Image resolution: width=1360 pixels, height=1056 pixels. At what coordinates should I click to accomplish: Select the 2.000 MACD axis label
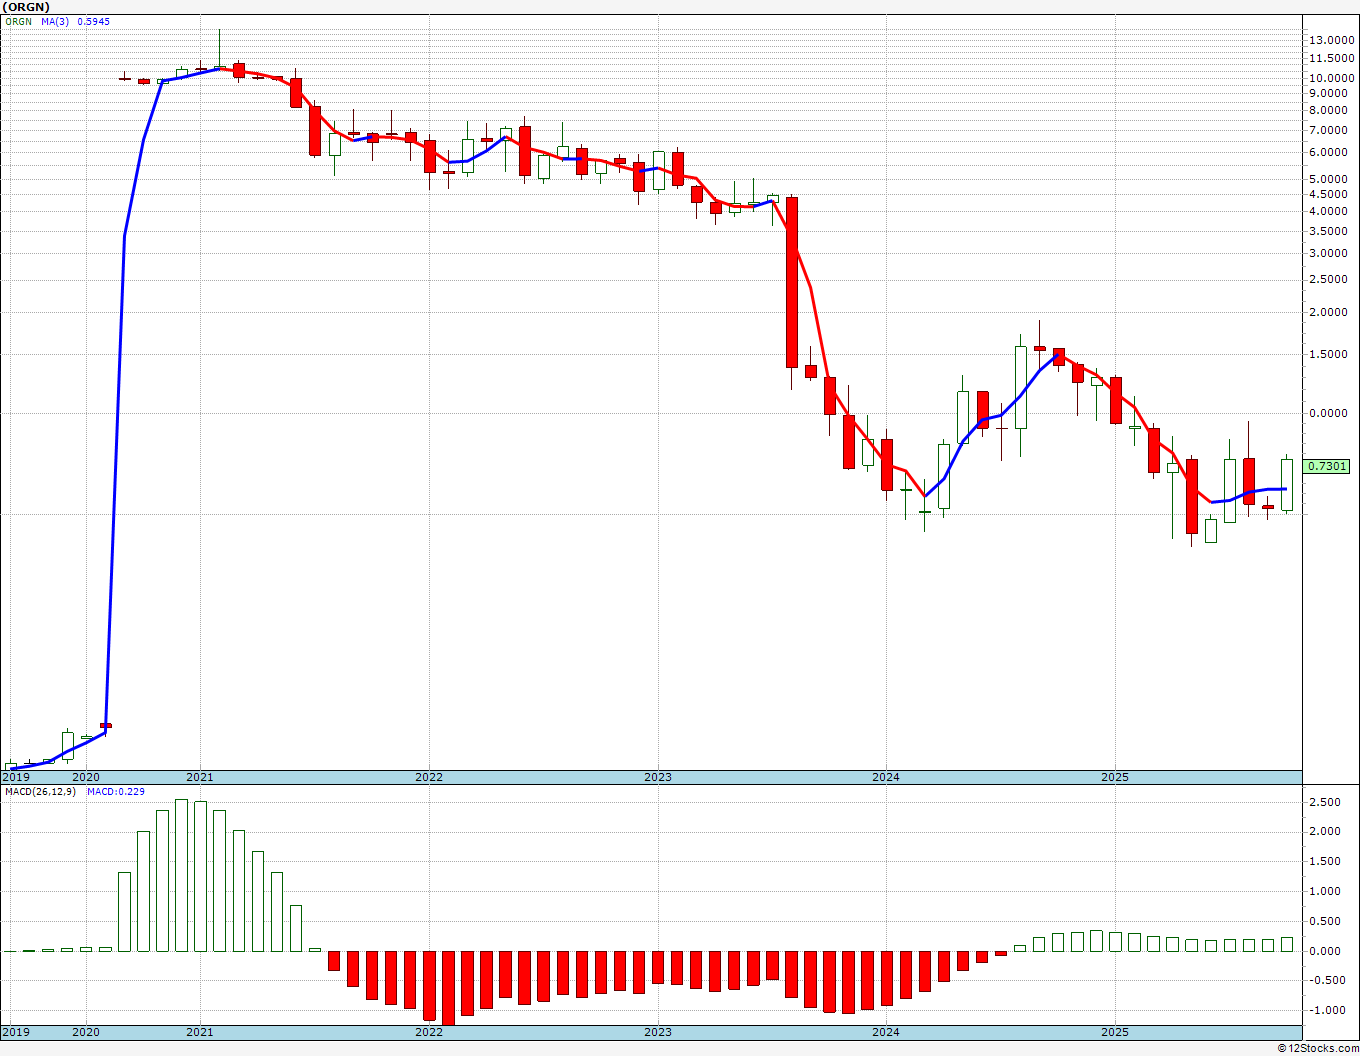(x=1326, y=831)
